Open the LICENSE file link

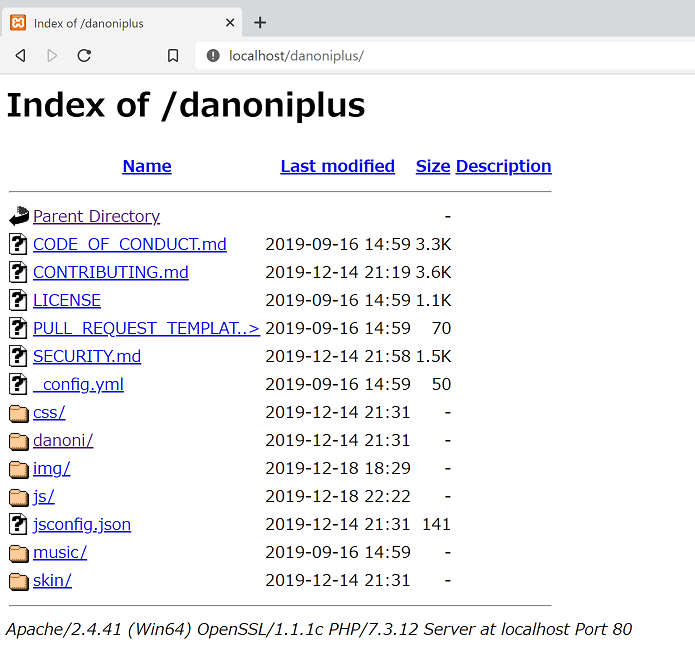[x=67, y=300]
